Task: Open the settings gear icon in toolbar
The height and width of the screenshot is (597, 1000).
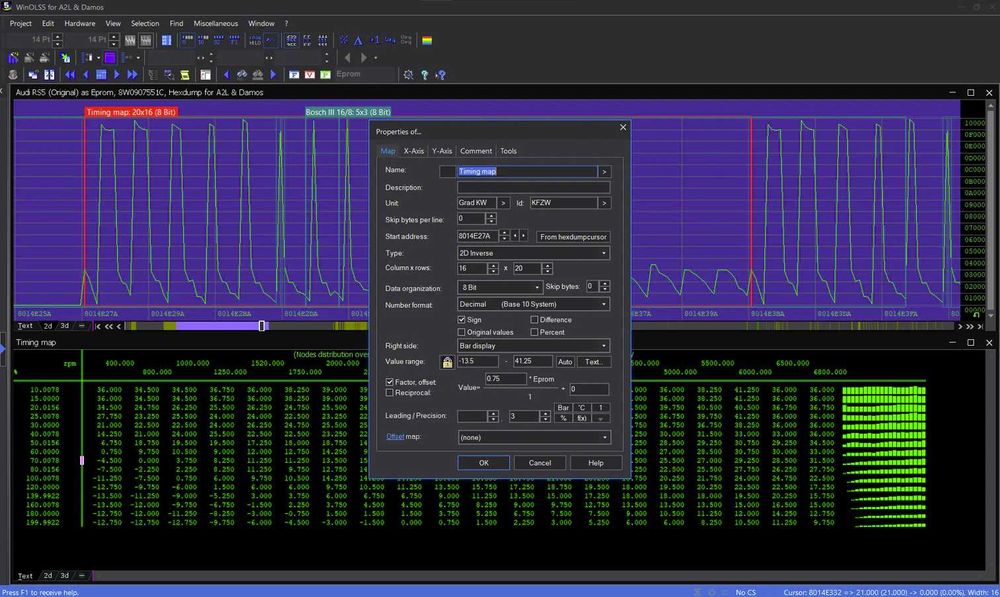Action: point(408,75)
